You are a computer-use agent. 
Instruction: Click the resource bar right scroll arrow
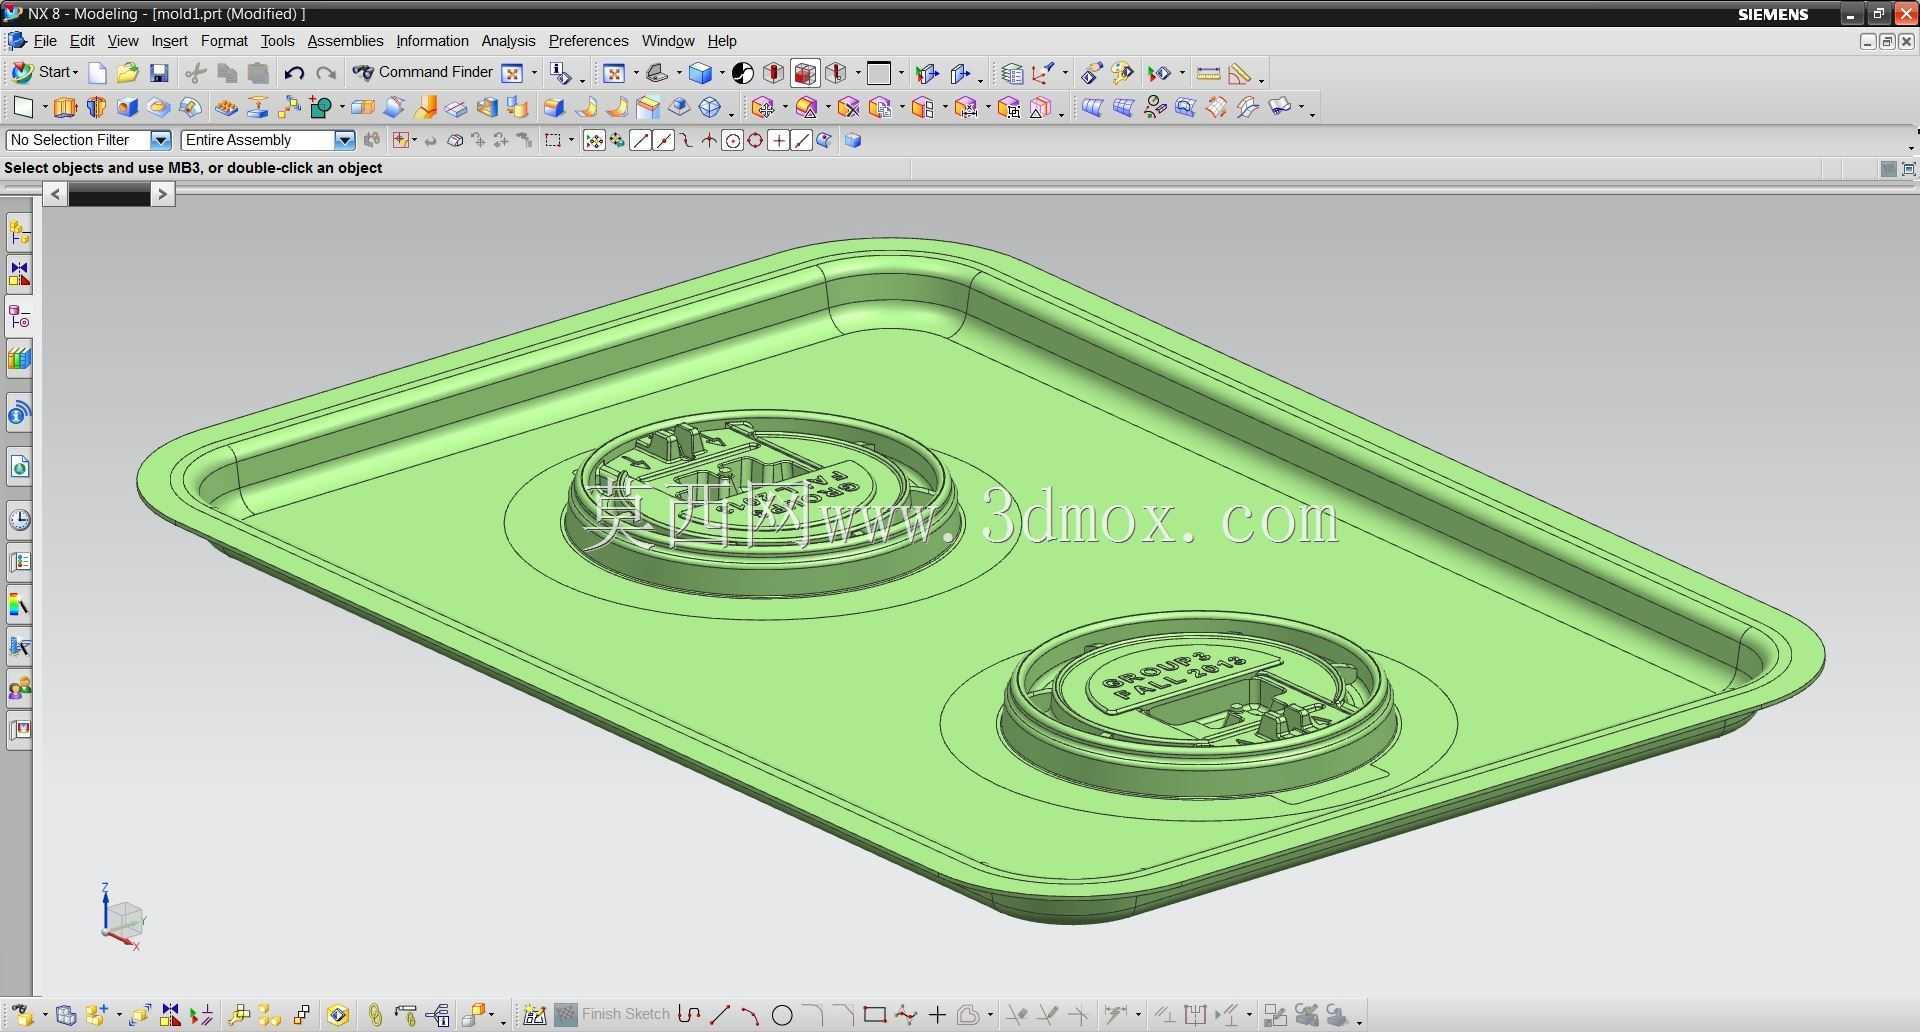pyautogui.click(x=162, y=194)
